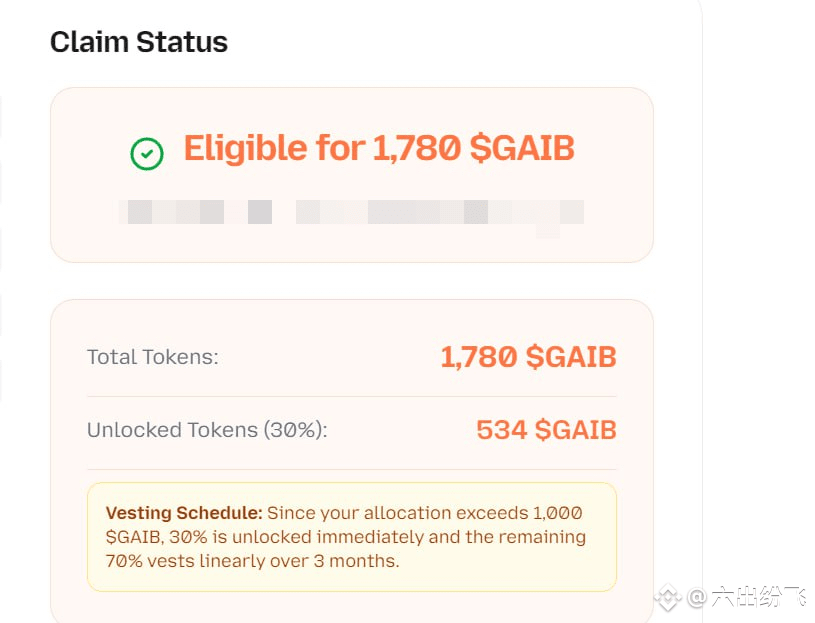Click the Binance Square watermark logo

667,597
